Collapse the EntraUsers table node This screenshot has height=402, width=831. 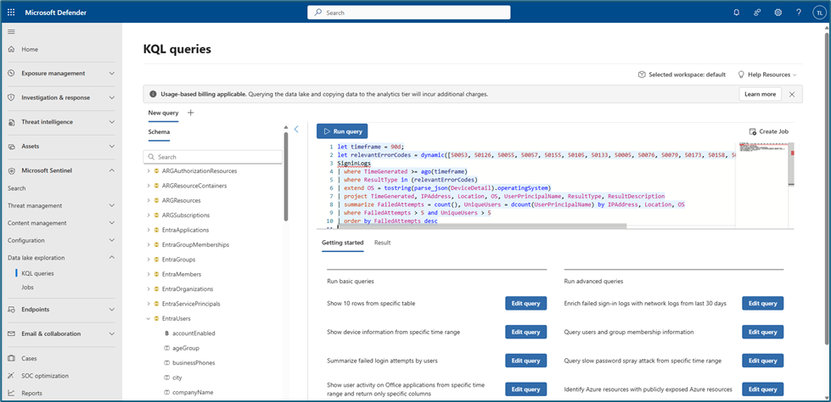coord(148,319)
